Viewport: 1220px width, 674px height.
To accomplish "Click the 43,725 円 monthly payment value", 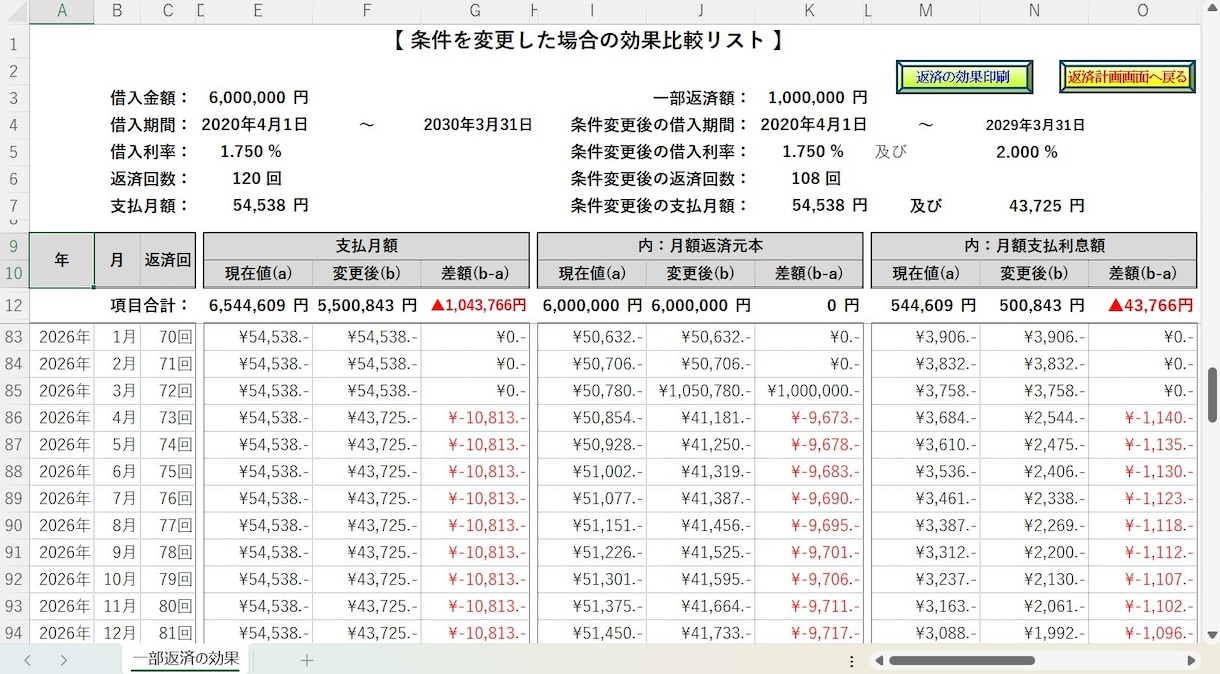I will coord(1046,206).
